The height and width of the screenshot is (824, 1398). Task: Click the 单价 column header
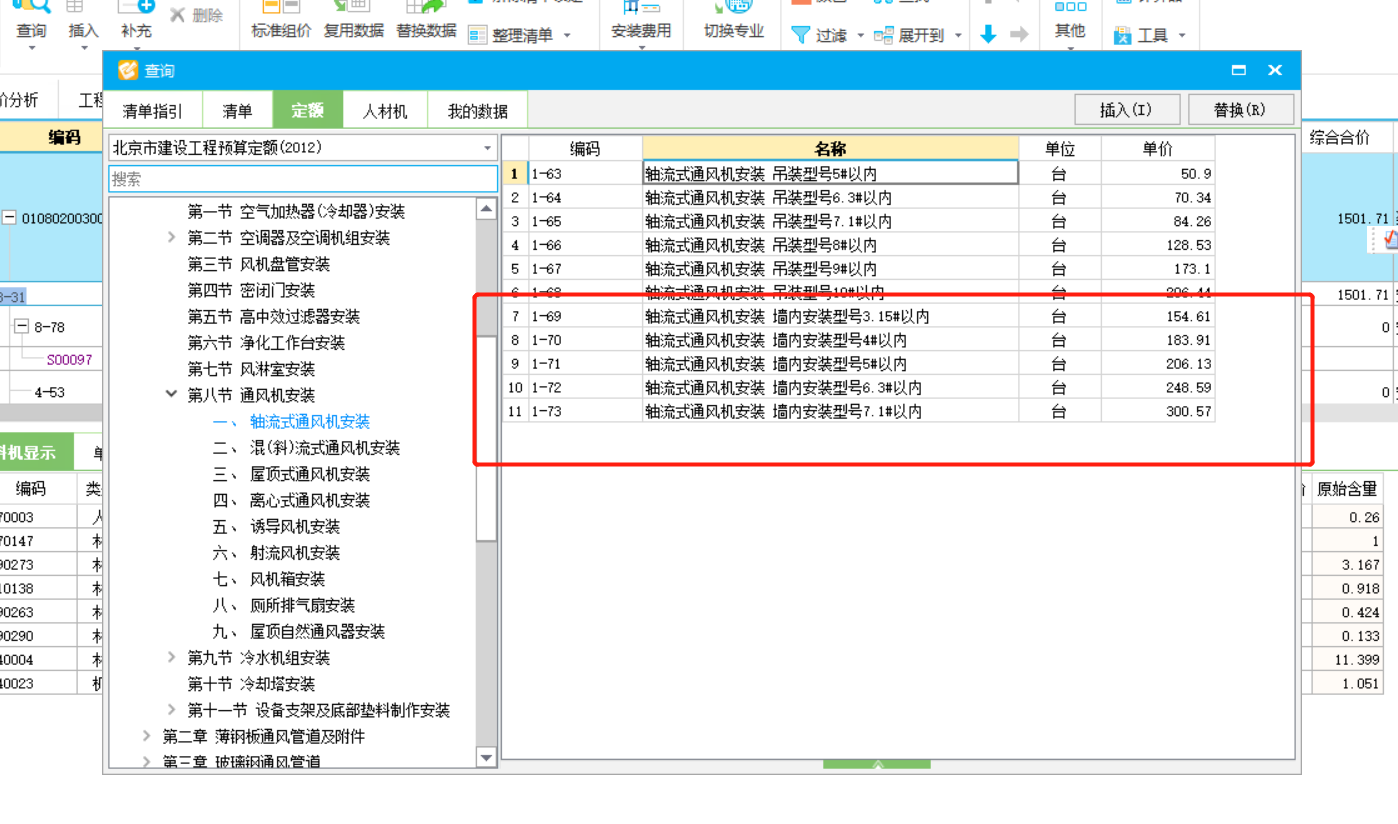pos(1157,148)
